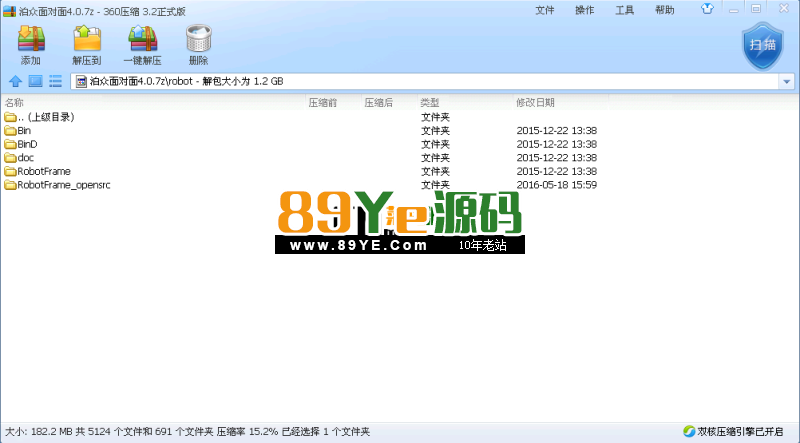Sort by the 修改日期 (Modified date) column header

pos(535,103)
